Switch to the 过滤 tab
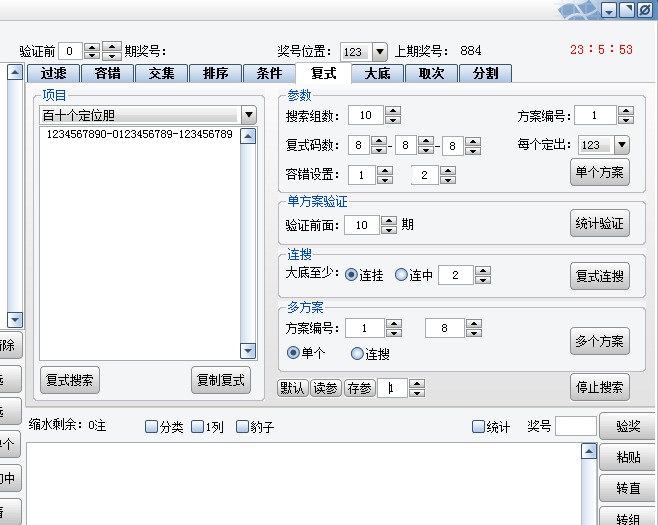This screenshot has width=658, height=525. [x=53, y=73]
